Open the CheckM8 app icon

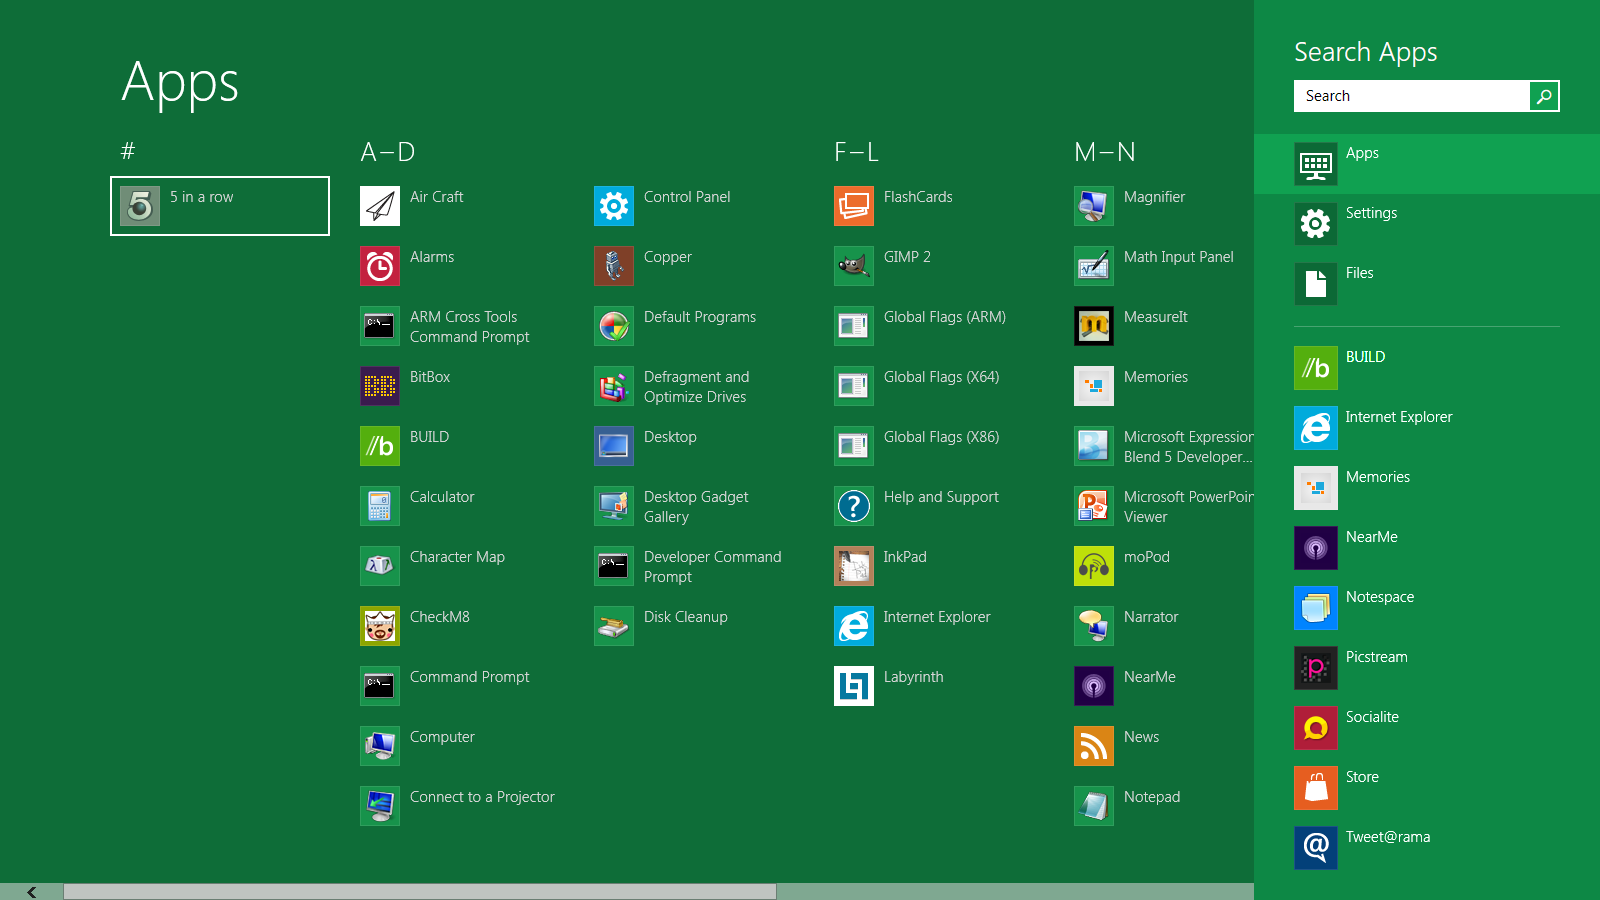click(380, 626)
